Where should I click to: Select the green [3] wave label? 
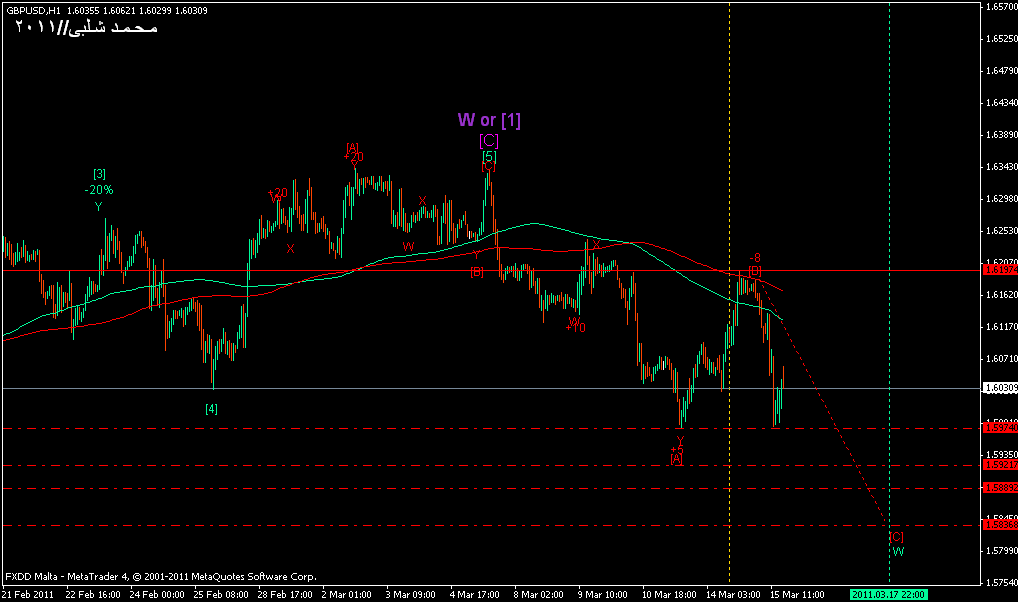99,174
